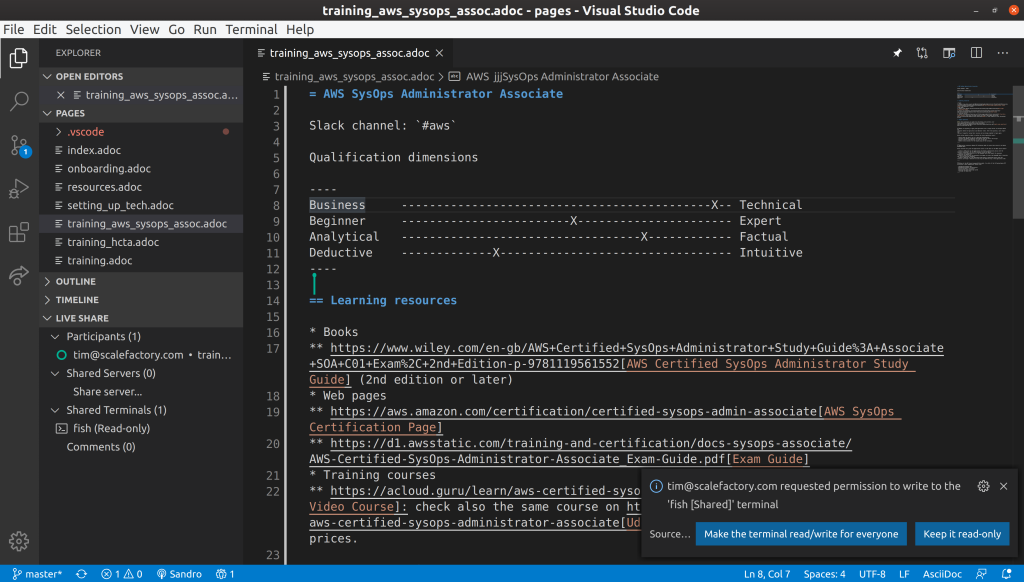Click the LF end-of-line indicator
This screenshot has height=582, width=1024.
[x=904, y=574]
